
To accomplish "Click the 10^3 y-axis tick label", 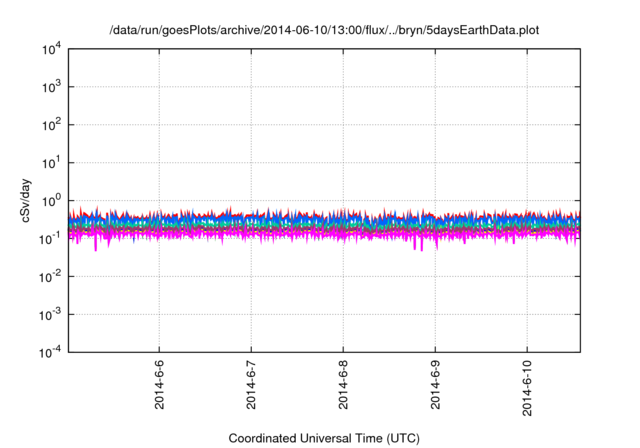I will click(51, 87).
